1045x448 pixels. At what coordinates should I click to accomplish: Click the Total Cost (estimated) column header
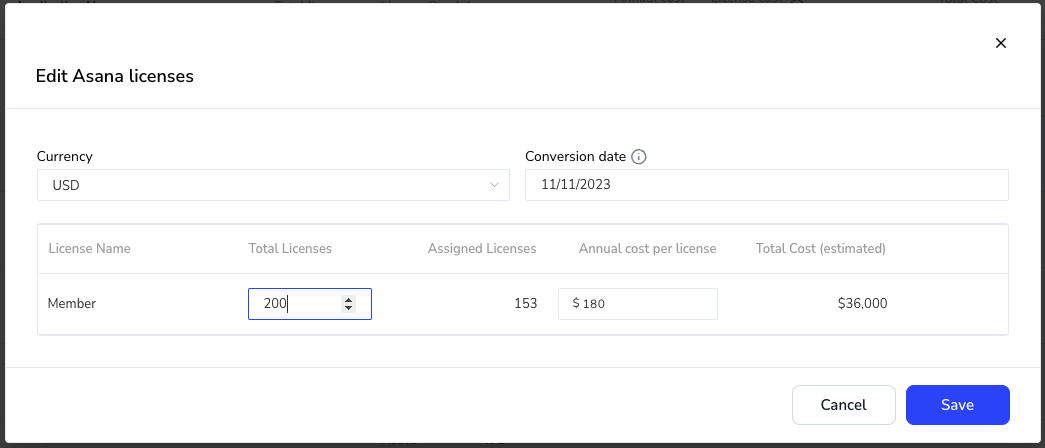820,249
